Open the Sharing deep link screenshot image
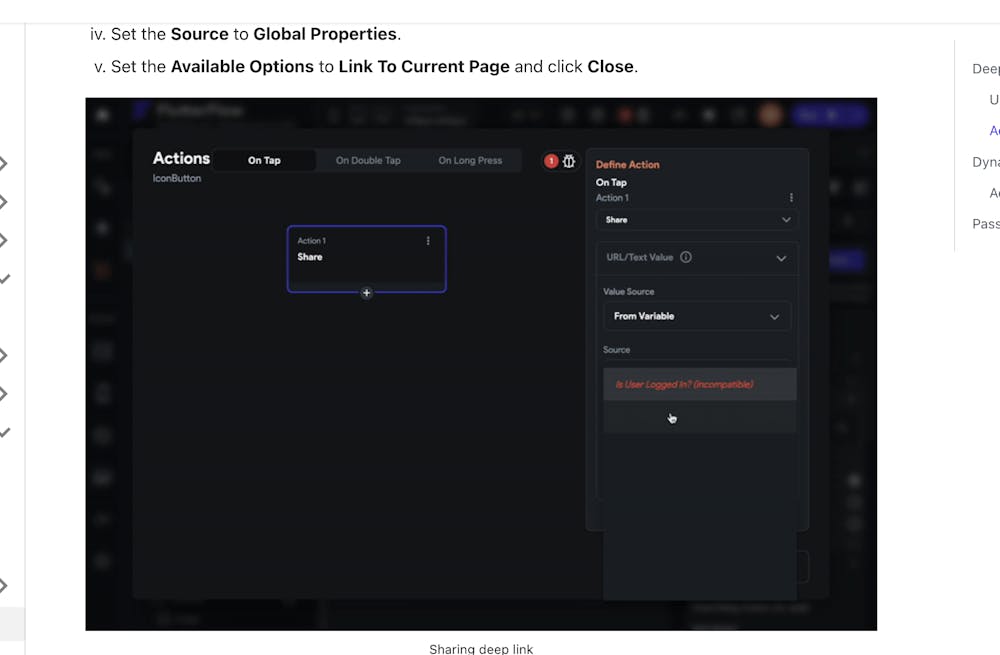The width and height of the screenshot is (1000, 655). [481, 364]
